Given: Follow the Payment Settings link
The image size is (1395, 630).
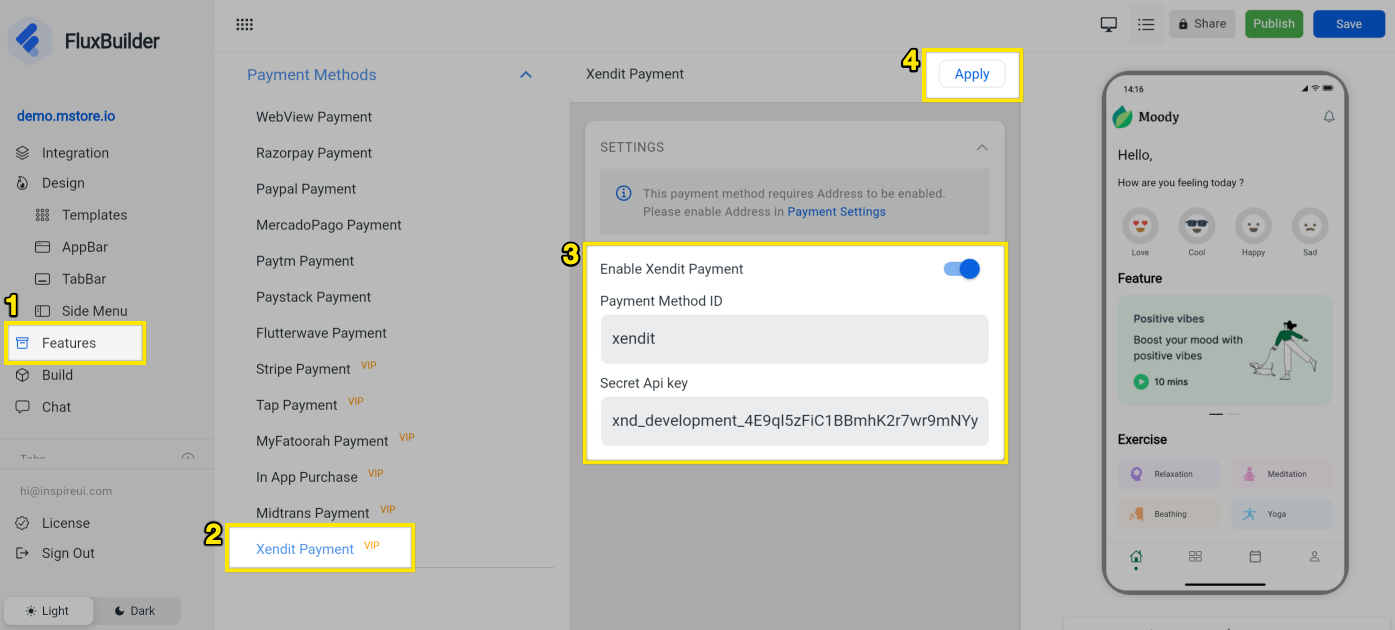Looking at the screenshot, I should [836, 212].
